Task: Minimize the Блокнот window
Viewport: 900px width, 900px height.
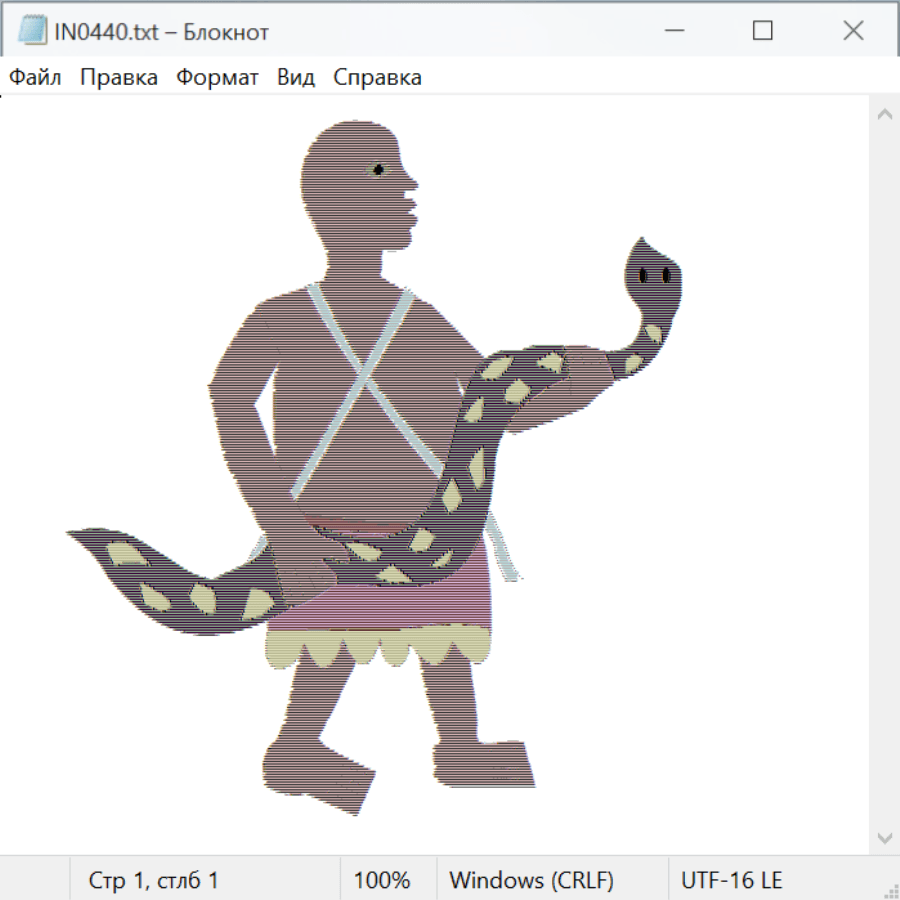Action: pyautogui.click(x=673, y=31)
